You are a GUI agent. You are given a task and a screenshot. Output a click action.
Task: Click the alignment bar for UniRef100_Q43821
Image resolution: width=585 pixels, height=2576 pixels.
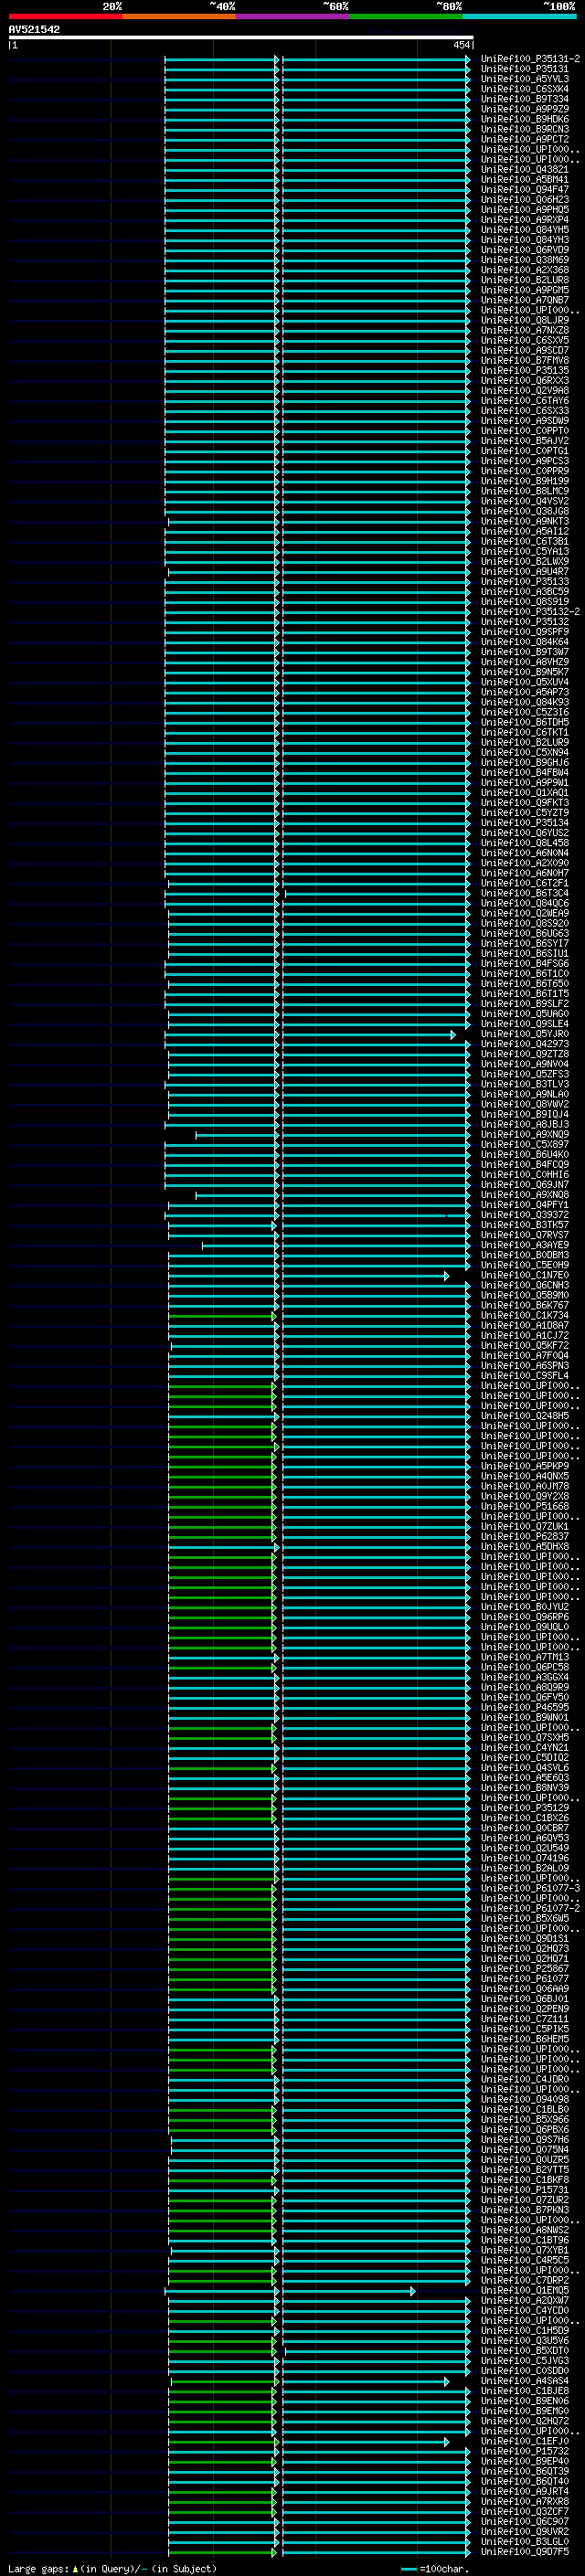317,170
